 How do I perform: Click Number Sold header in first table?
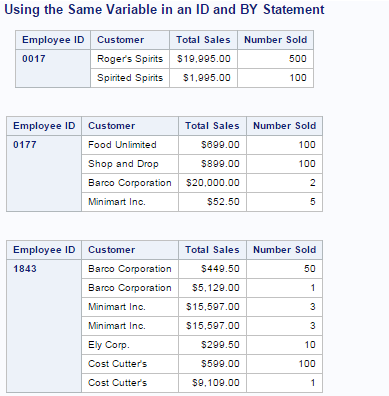pos(276,40)
